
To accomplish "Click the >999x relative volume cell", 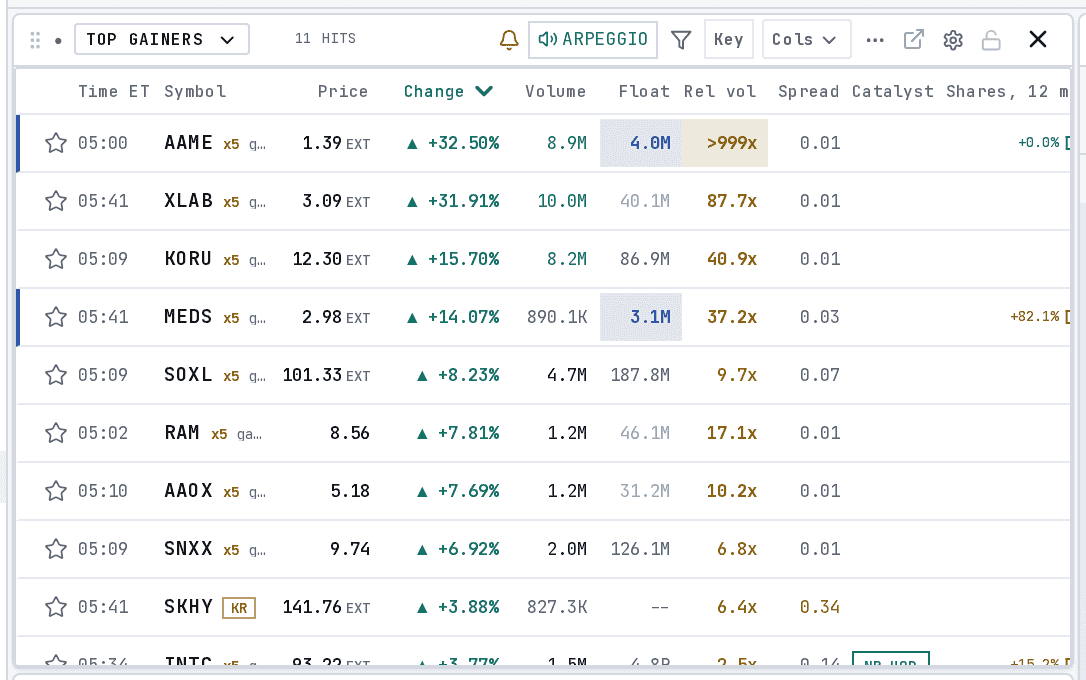I will click(x=725, y=143).
